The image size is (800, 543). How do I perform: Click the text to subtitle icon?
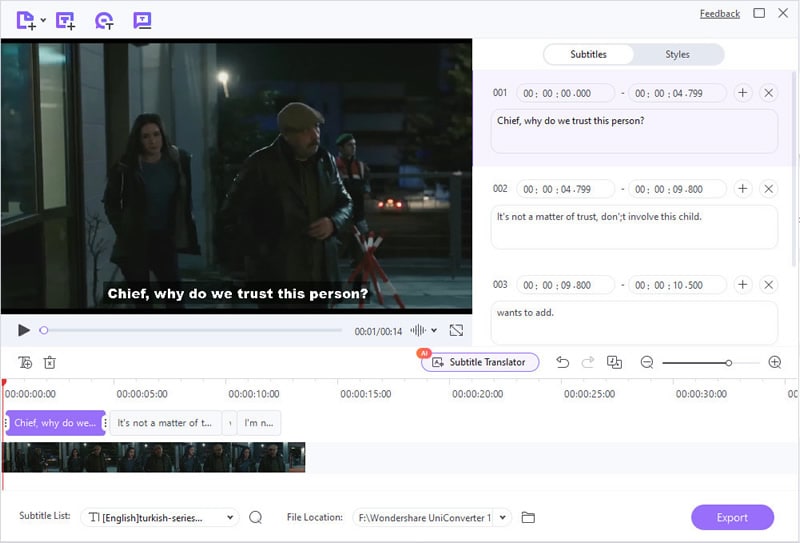142,21
